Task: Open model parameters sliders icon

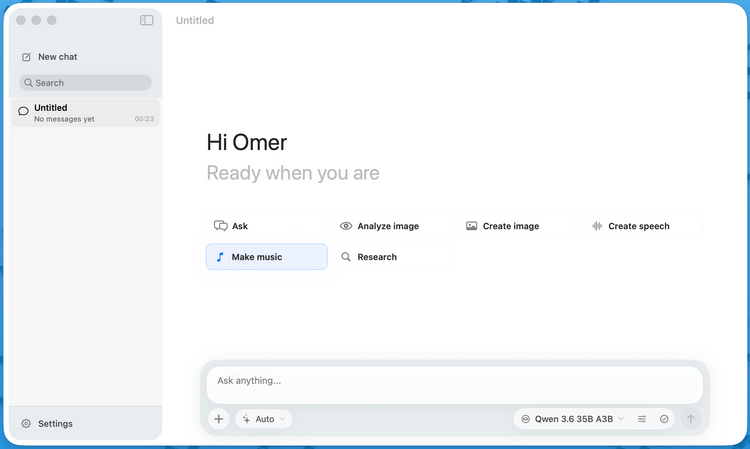Action: pyautogui.click(x=642, y=419)
